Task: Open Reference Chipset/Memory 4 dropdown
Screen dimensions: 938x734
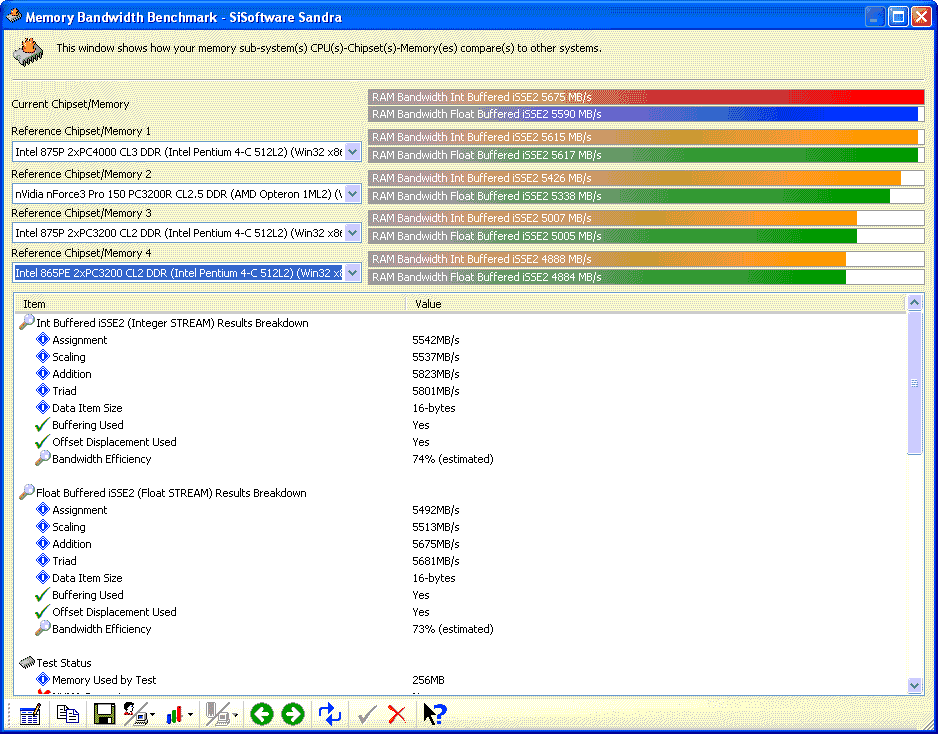Action: pyautogui.click(x=351, y=273)
